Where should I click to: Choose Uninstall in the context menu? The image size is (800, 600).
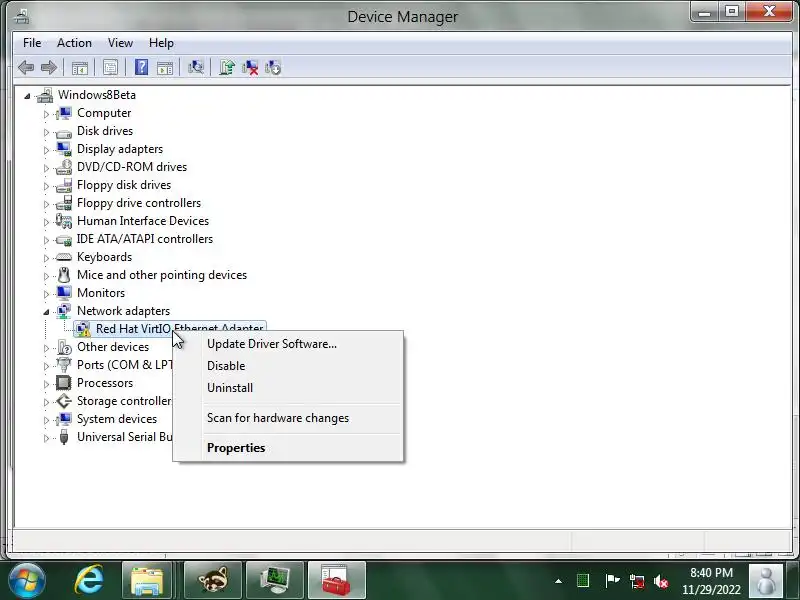click(288, 388)
